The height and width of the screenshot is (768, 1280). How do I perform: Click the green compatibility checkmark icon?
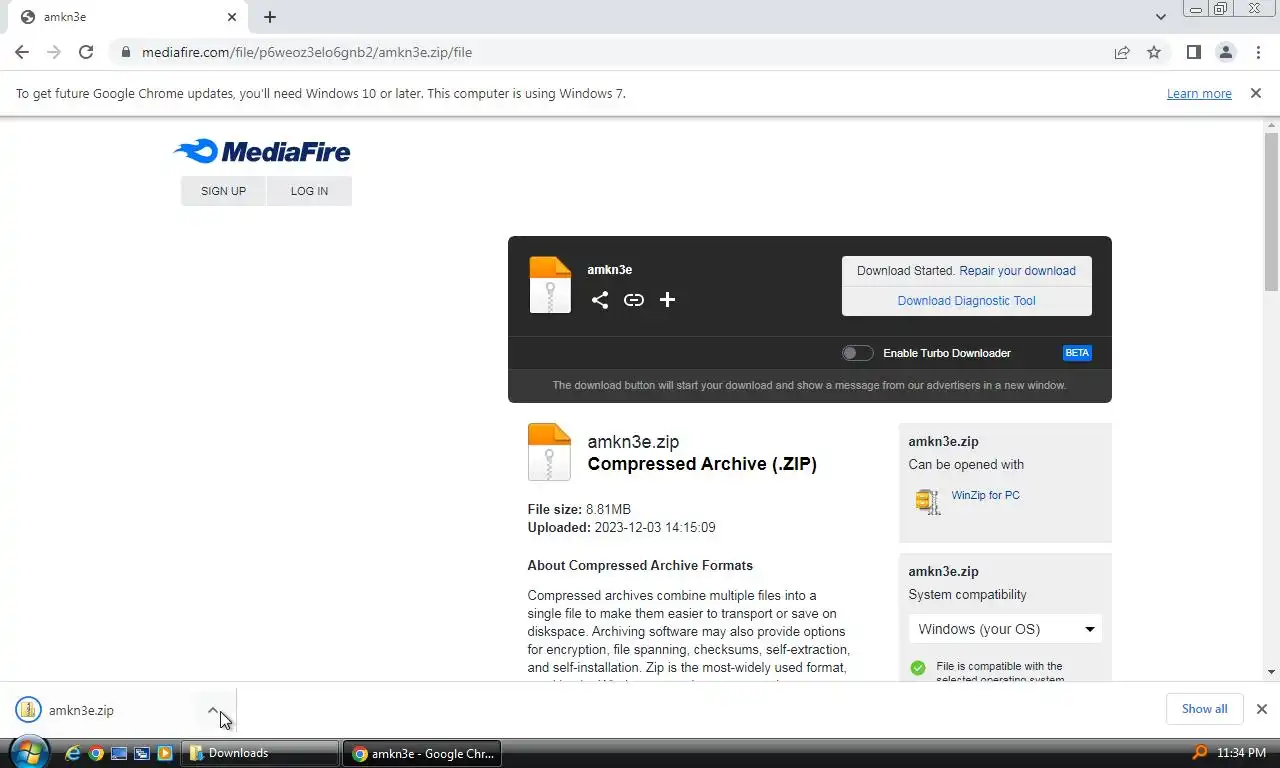point(918,668)
